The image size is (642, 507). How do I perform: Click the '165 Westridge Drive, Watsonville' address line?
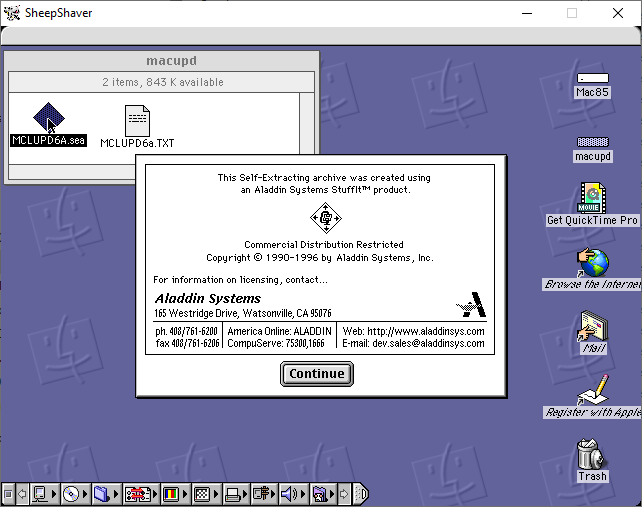[243, 313]
